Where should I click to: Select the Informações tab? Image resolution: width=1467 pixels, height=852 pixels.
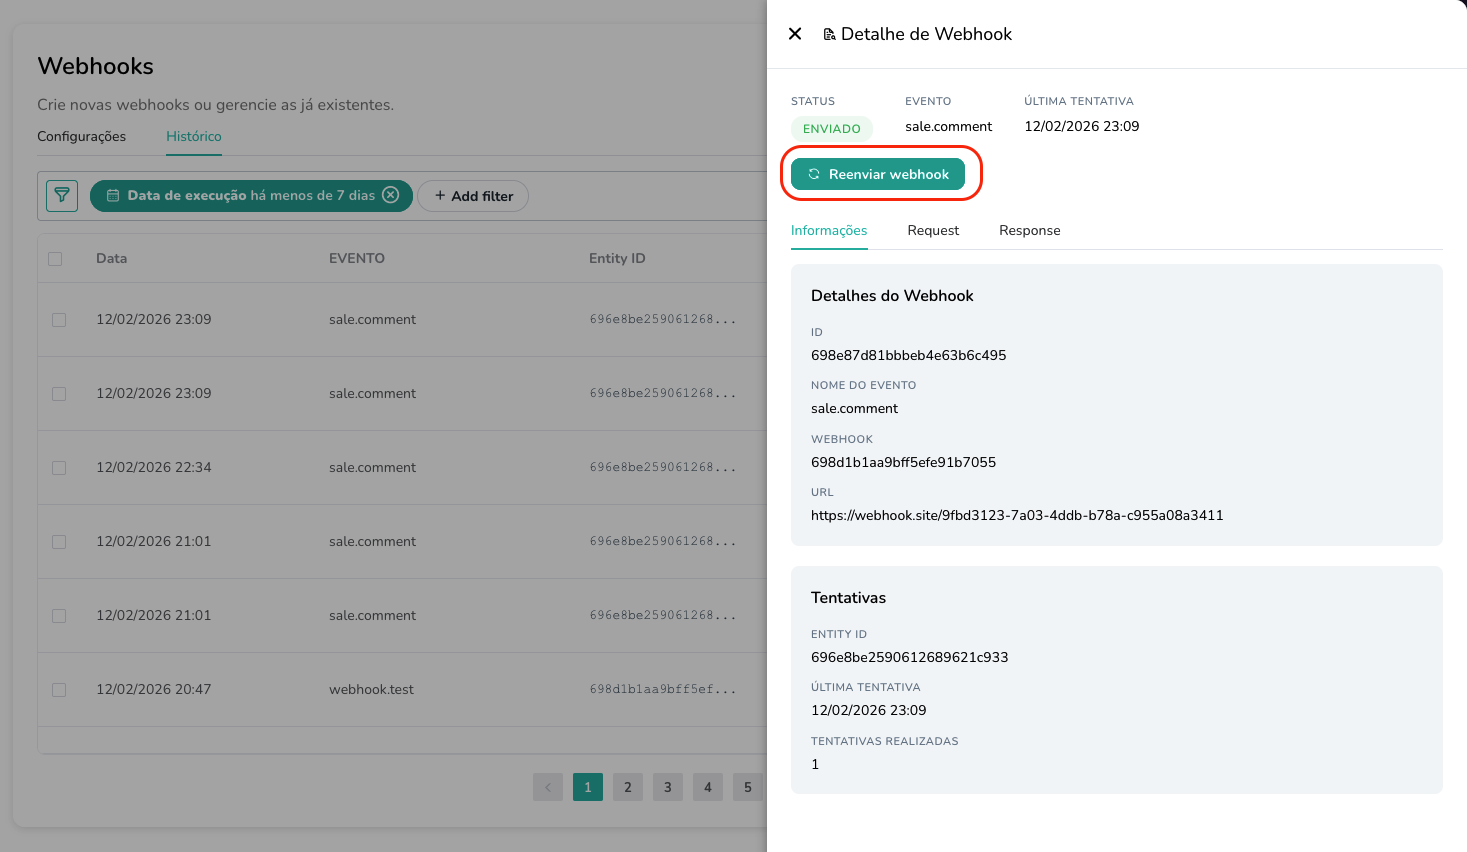click(x=828, y=230)
